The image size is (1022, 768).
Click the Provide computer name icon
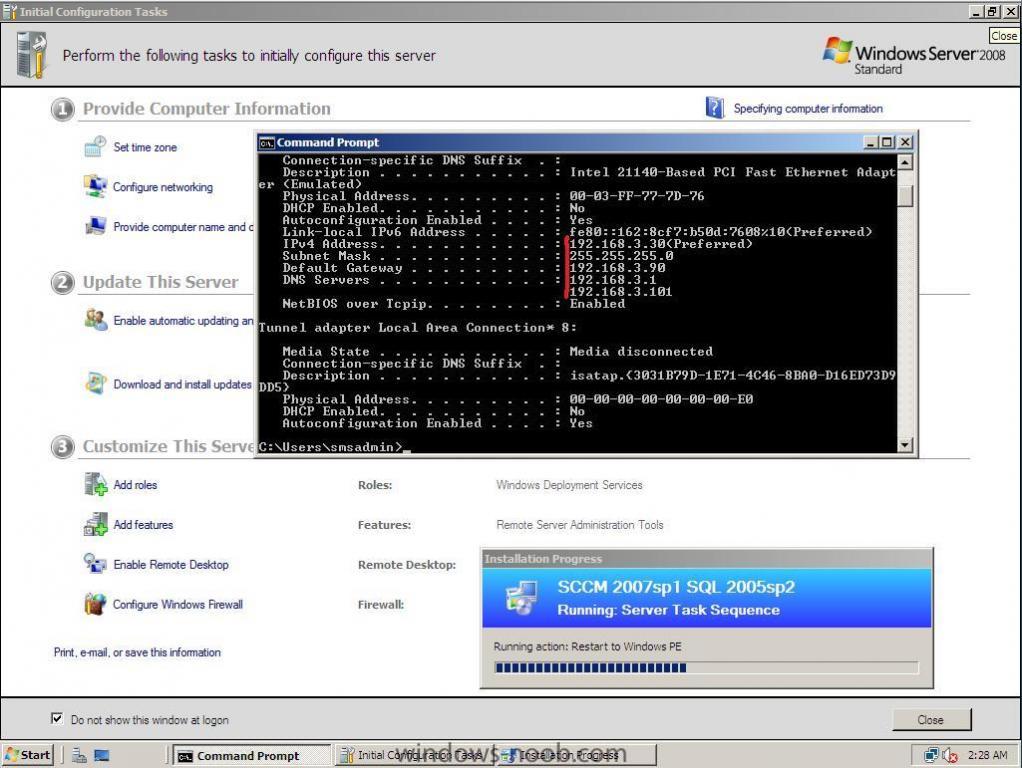(x=95, y=226)
